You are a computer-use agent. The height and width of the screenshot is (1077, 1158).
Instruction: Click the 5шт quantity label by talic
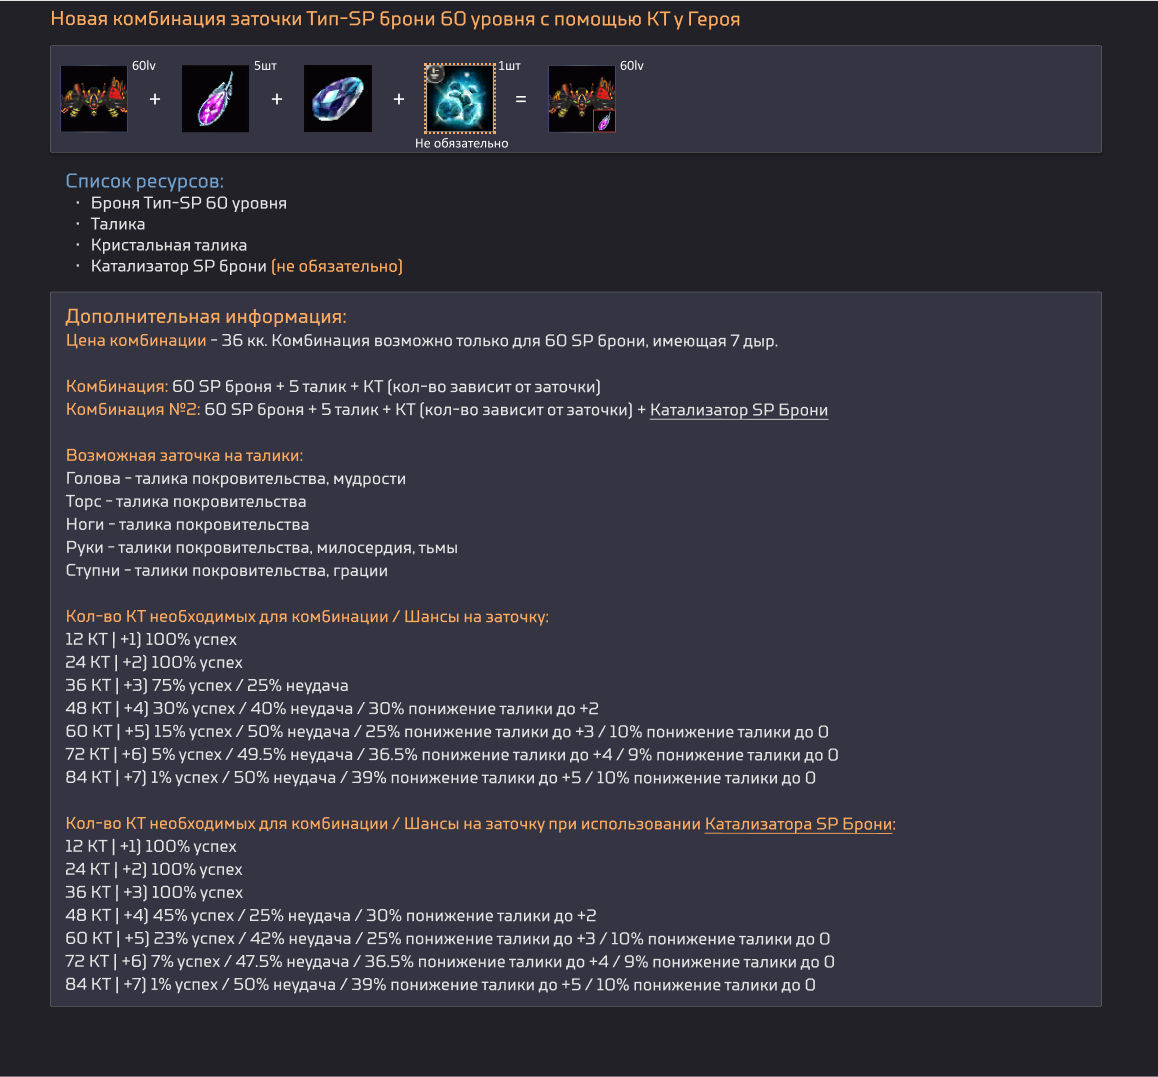click(265, 66)
